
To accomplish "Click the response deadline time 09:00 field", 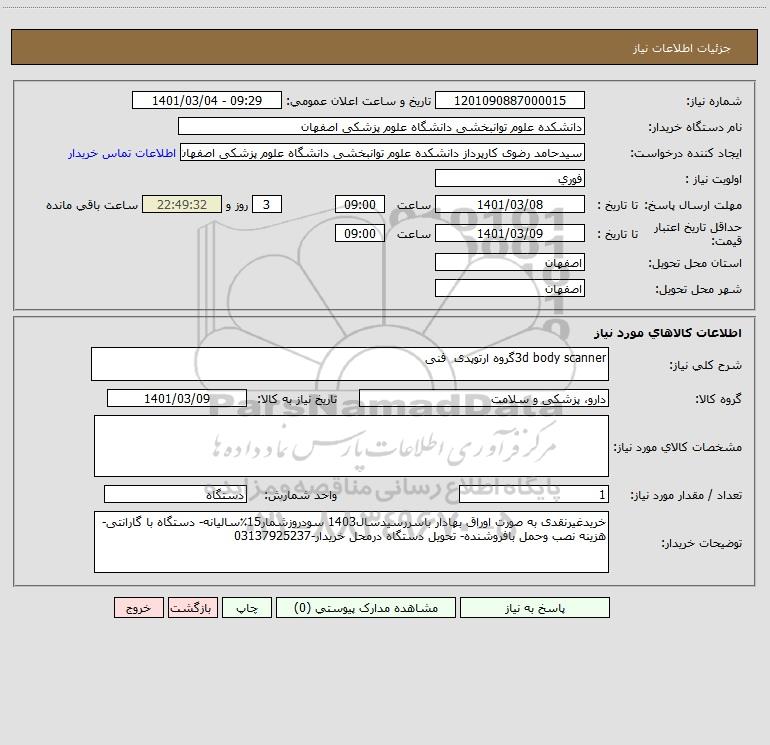I will tap(359, 204).
